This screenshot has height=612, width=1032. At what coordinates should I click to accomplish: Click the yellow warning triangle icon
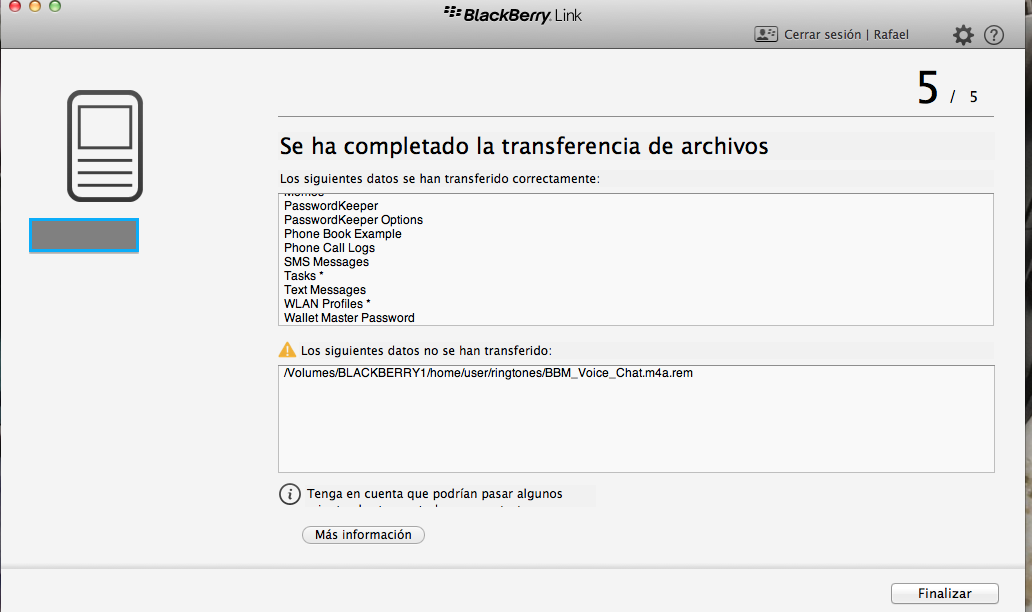pyautogui.click(x=287, y=350)
